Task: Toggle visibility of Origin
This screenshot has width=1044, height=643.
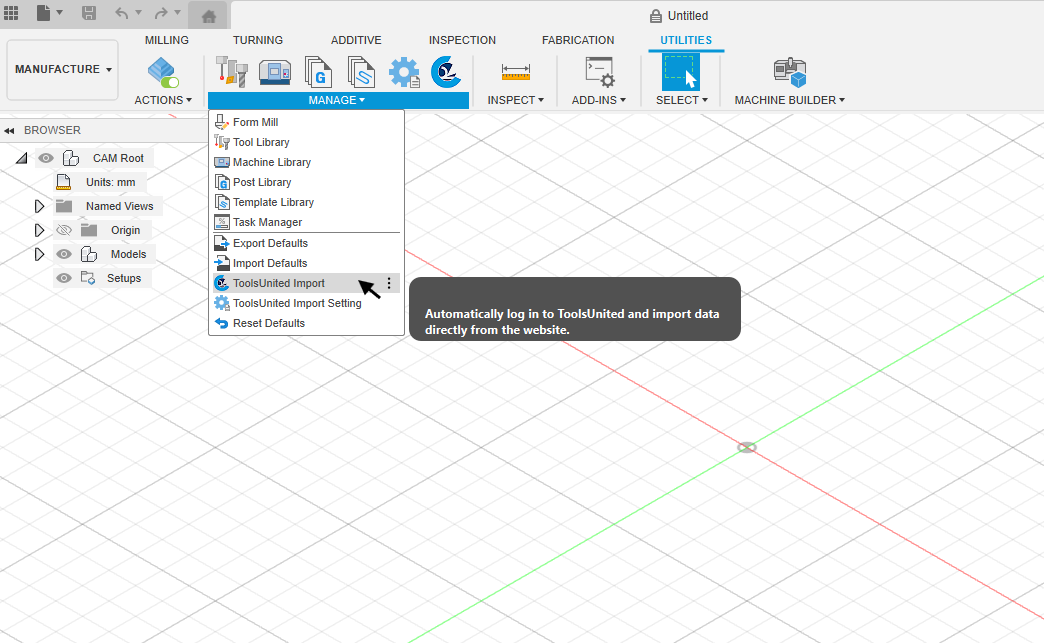Action: [x=64, y=230]
